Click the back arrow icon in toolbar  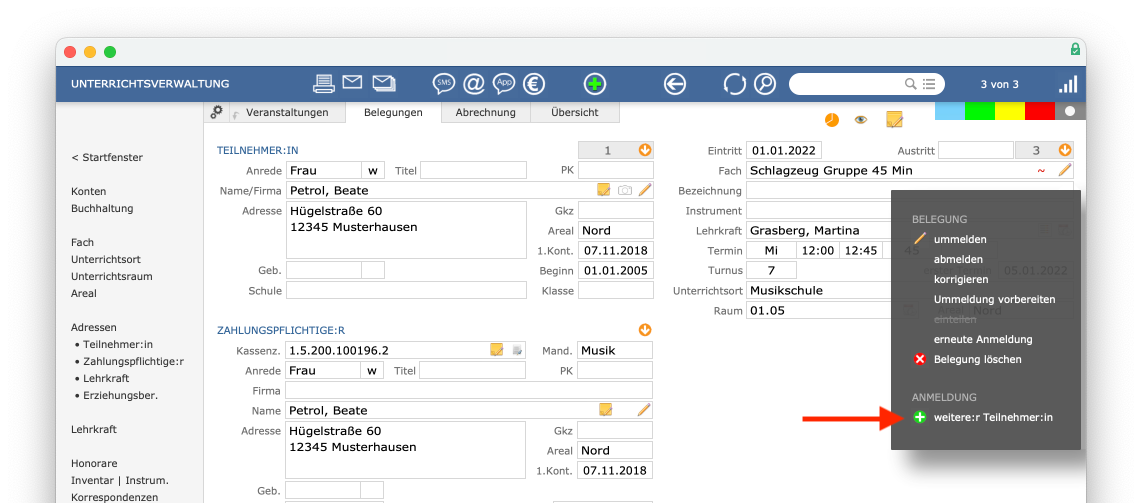point(675,84)
